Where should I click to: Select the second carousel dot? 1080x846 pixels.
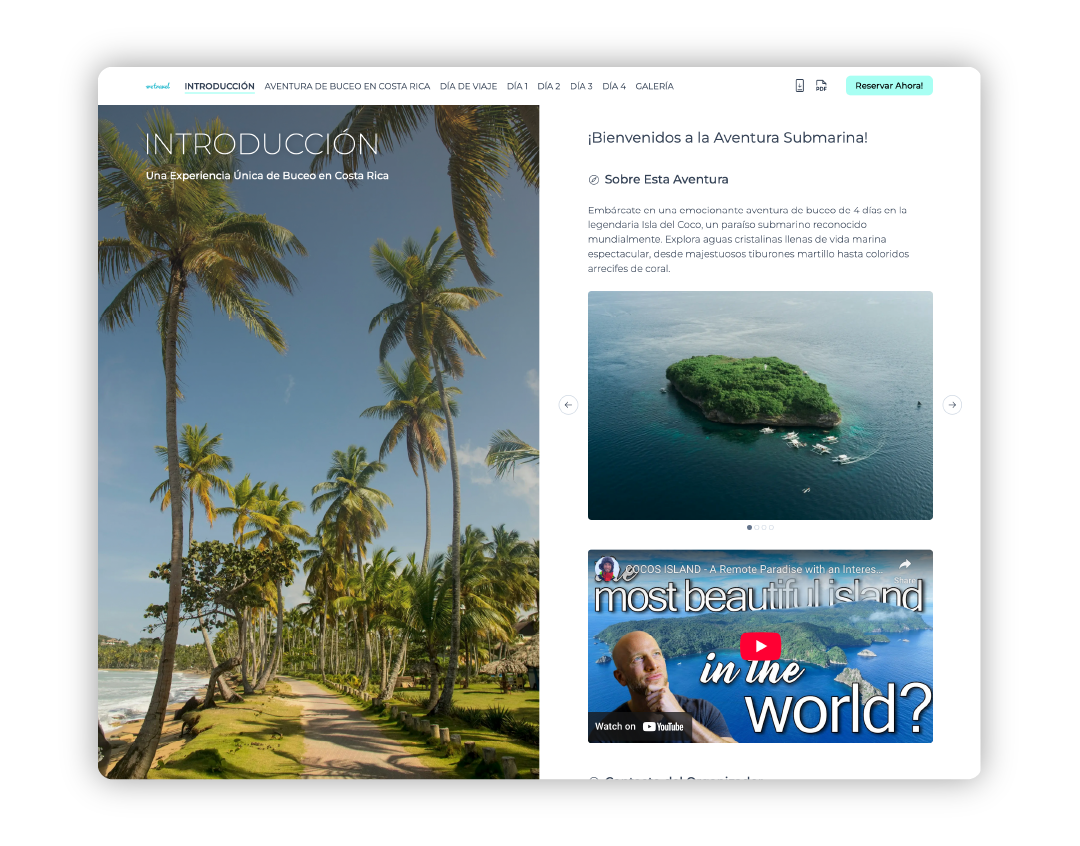tap(756, 528)
